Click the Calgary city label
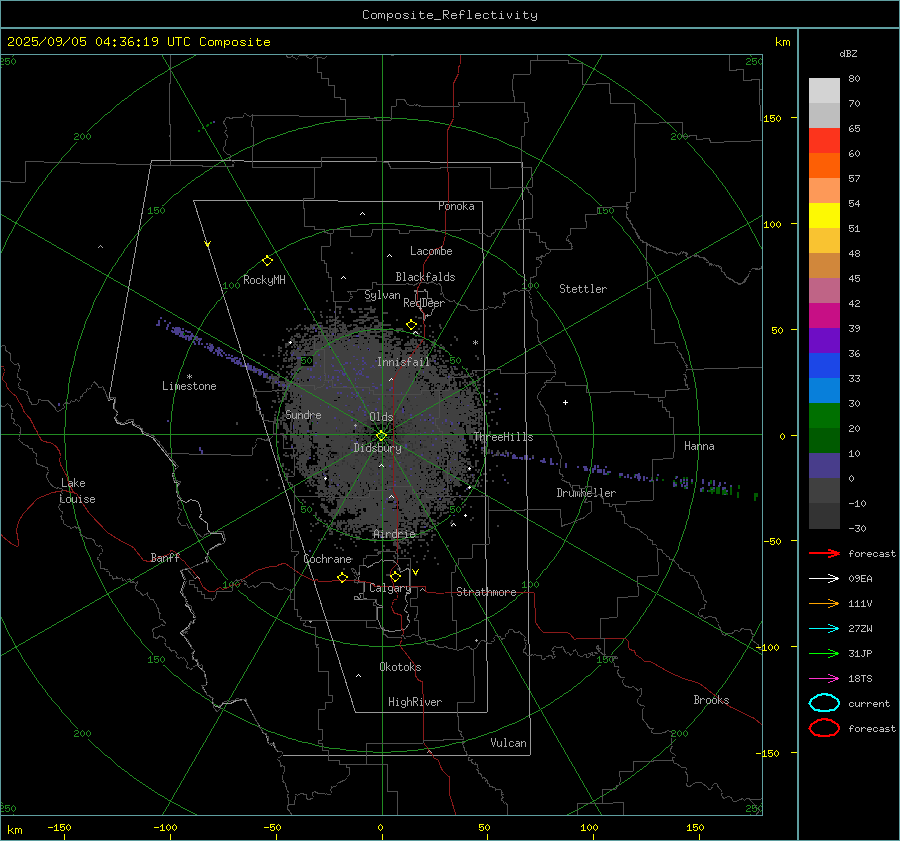The height and width of the screenshot is (841, 900). click(390, 588)
